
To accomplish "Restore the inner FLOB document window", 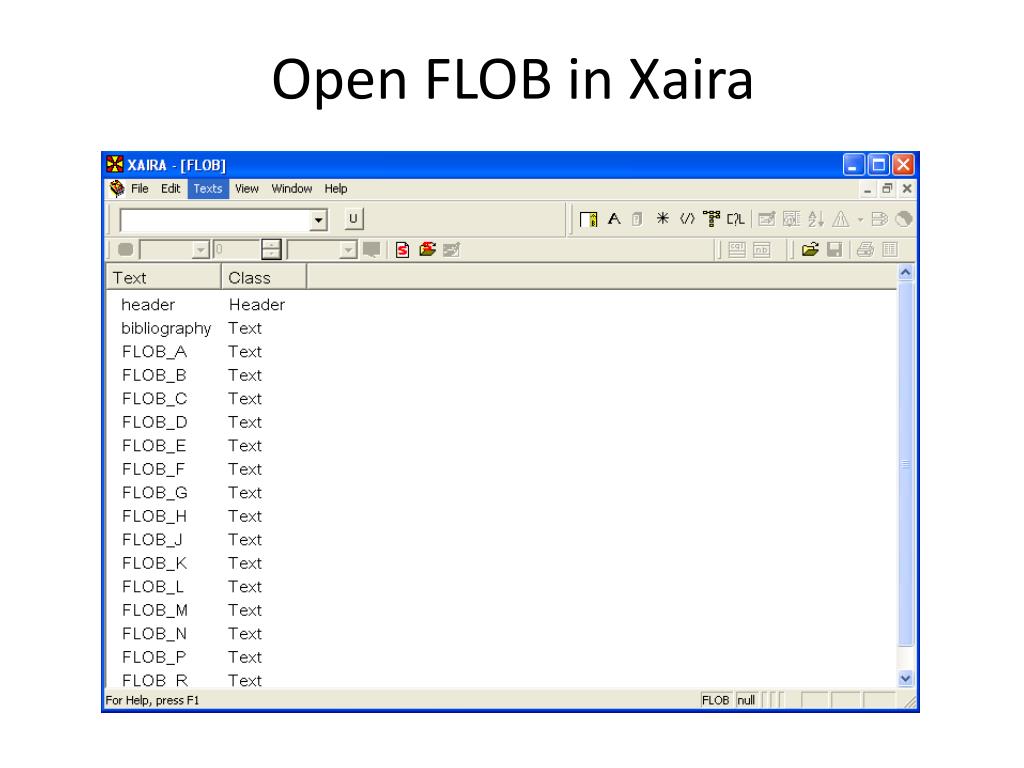I will pyautogui.click(x=887, y=189).
